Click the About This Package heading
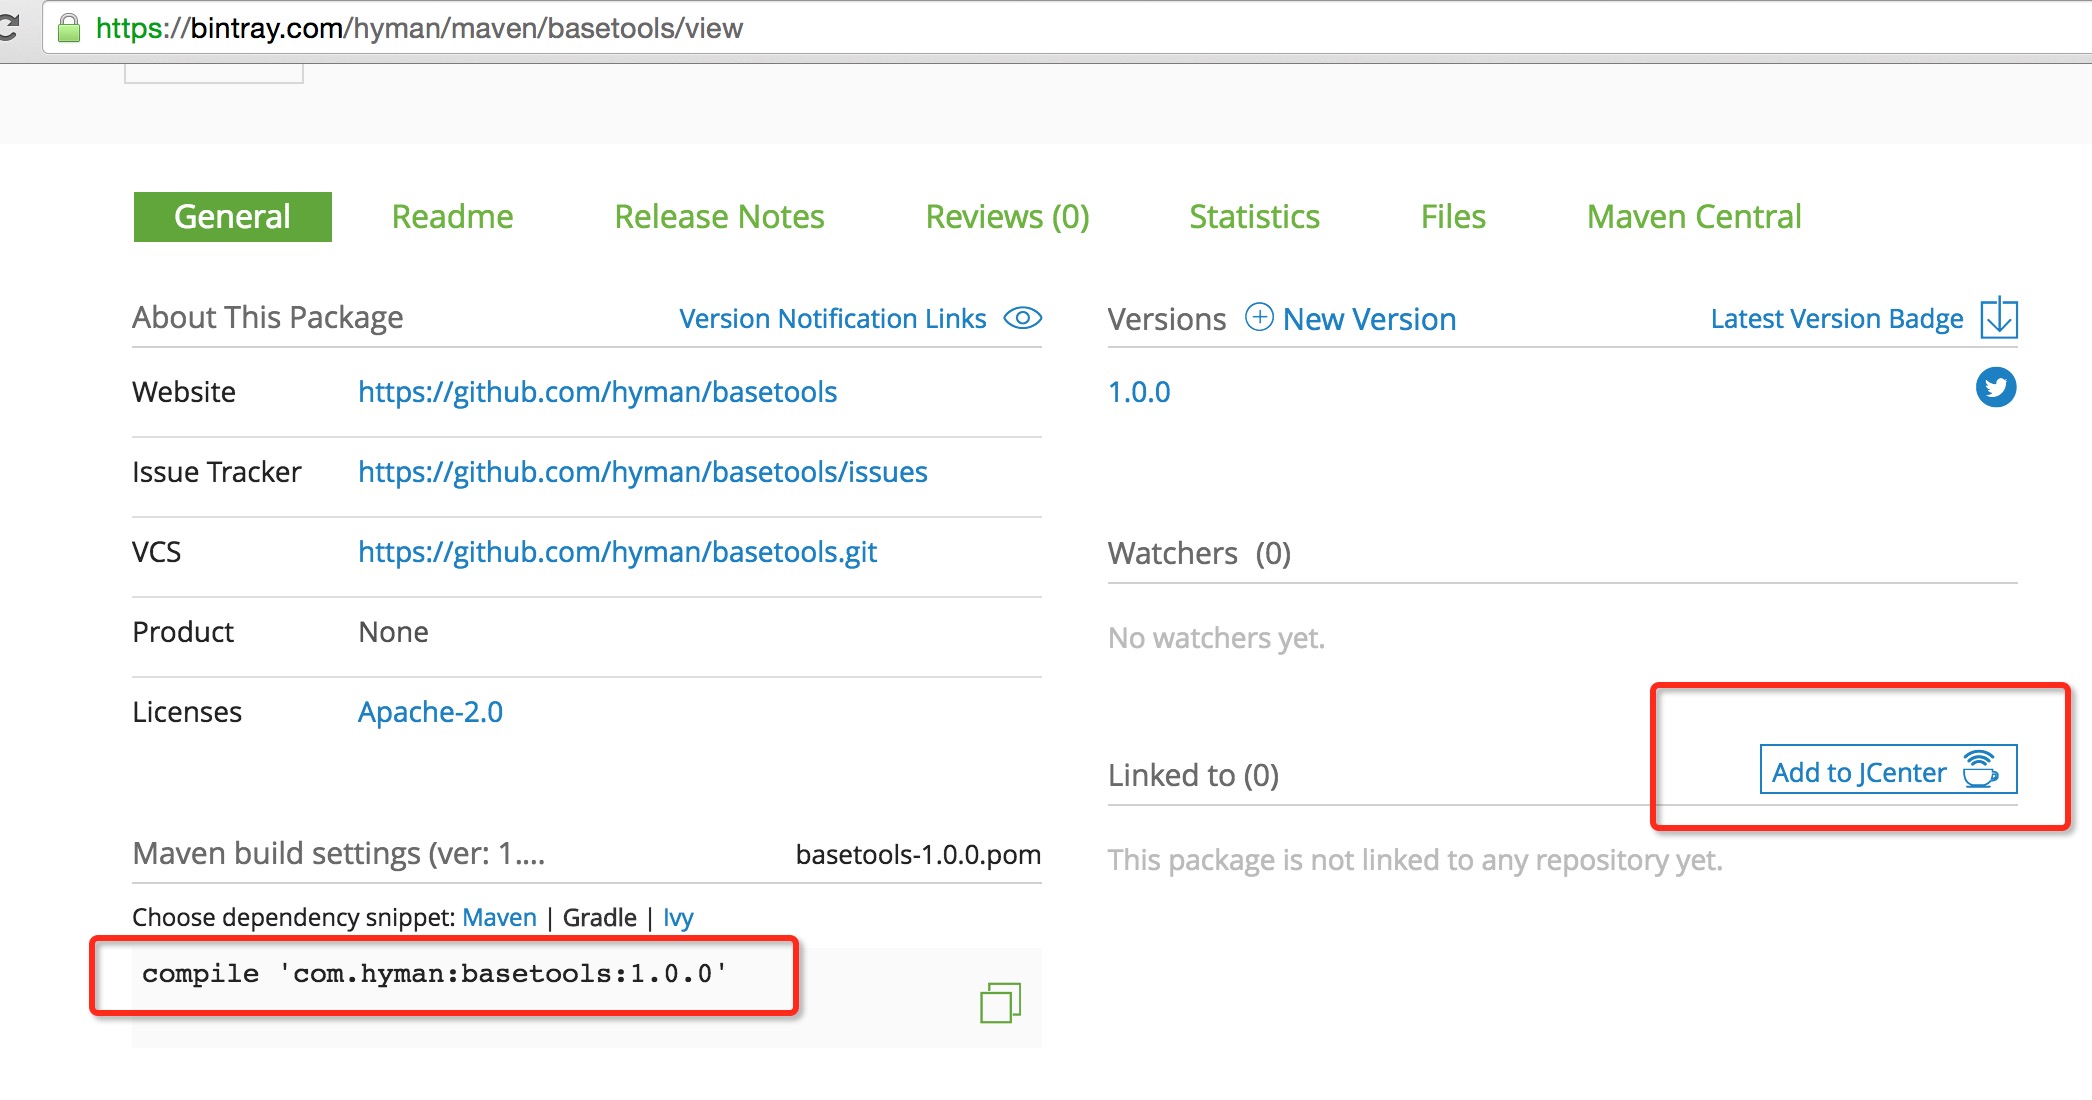The height and width of the screenshot is (1100, 2092). [267, 317]
